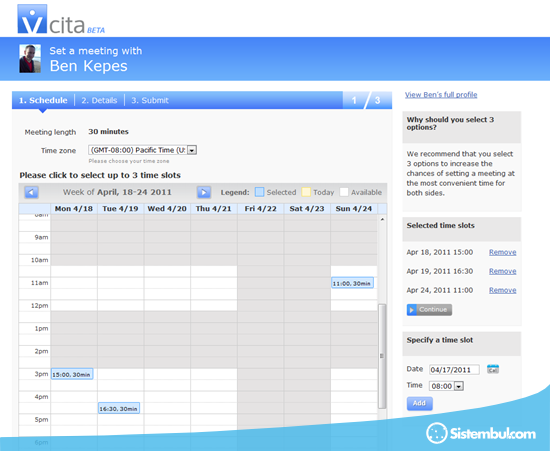Screen dimensions: 550x451
Task: Go to next week arrow
Action: tap(204, 192)
